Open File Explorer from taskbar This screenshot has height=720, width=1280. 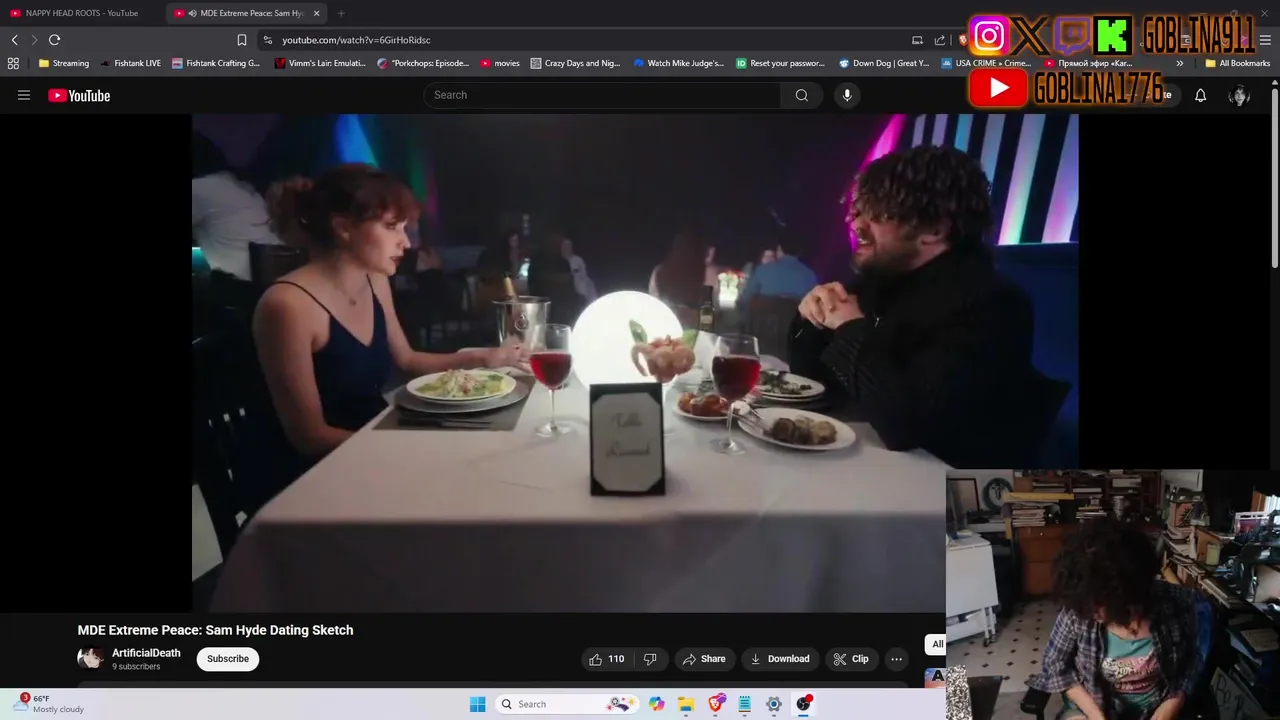686,704
